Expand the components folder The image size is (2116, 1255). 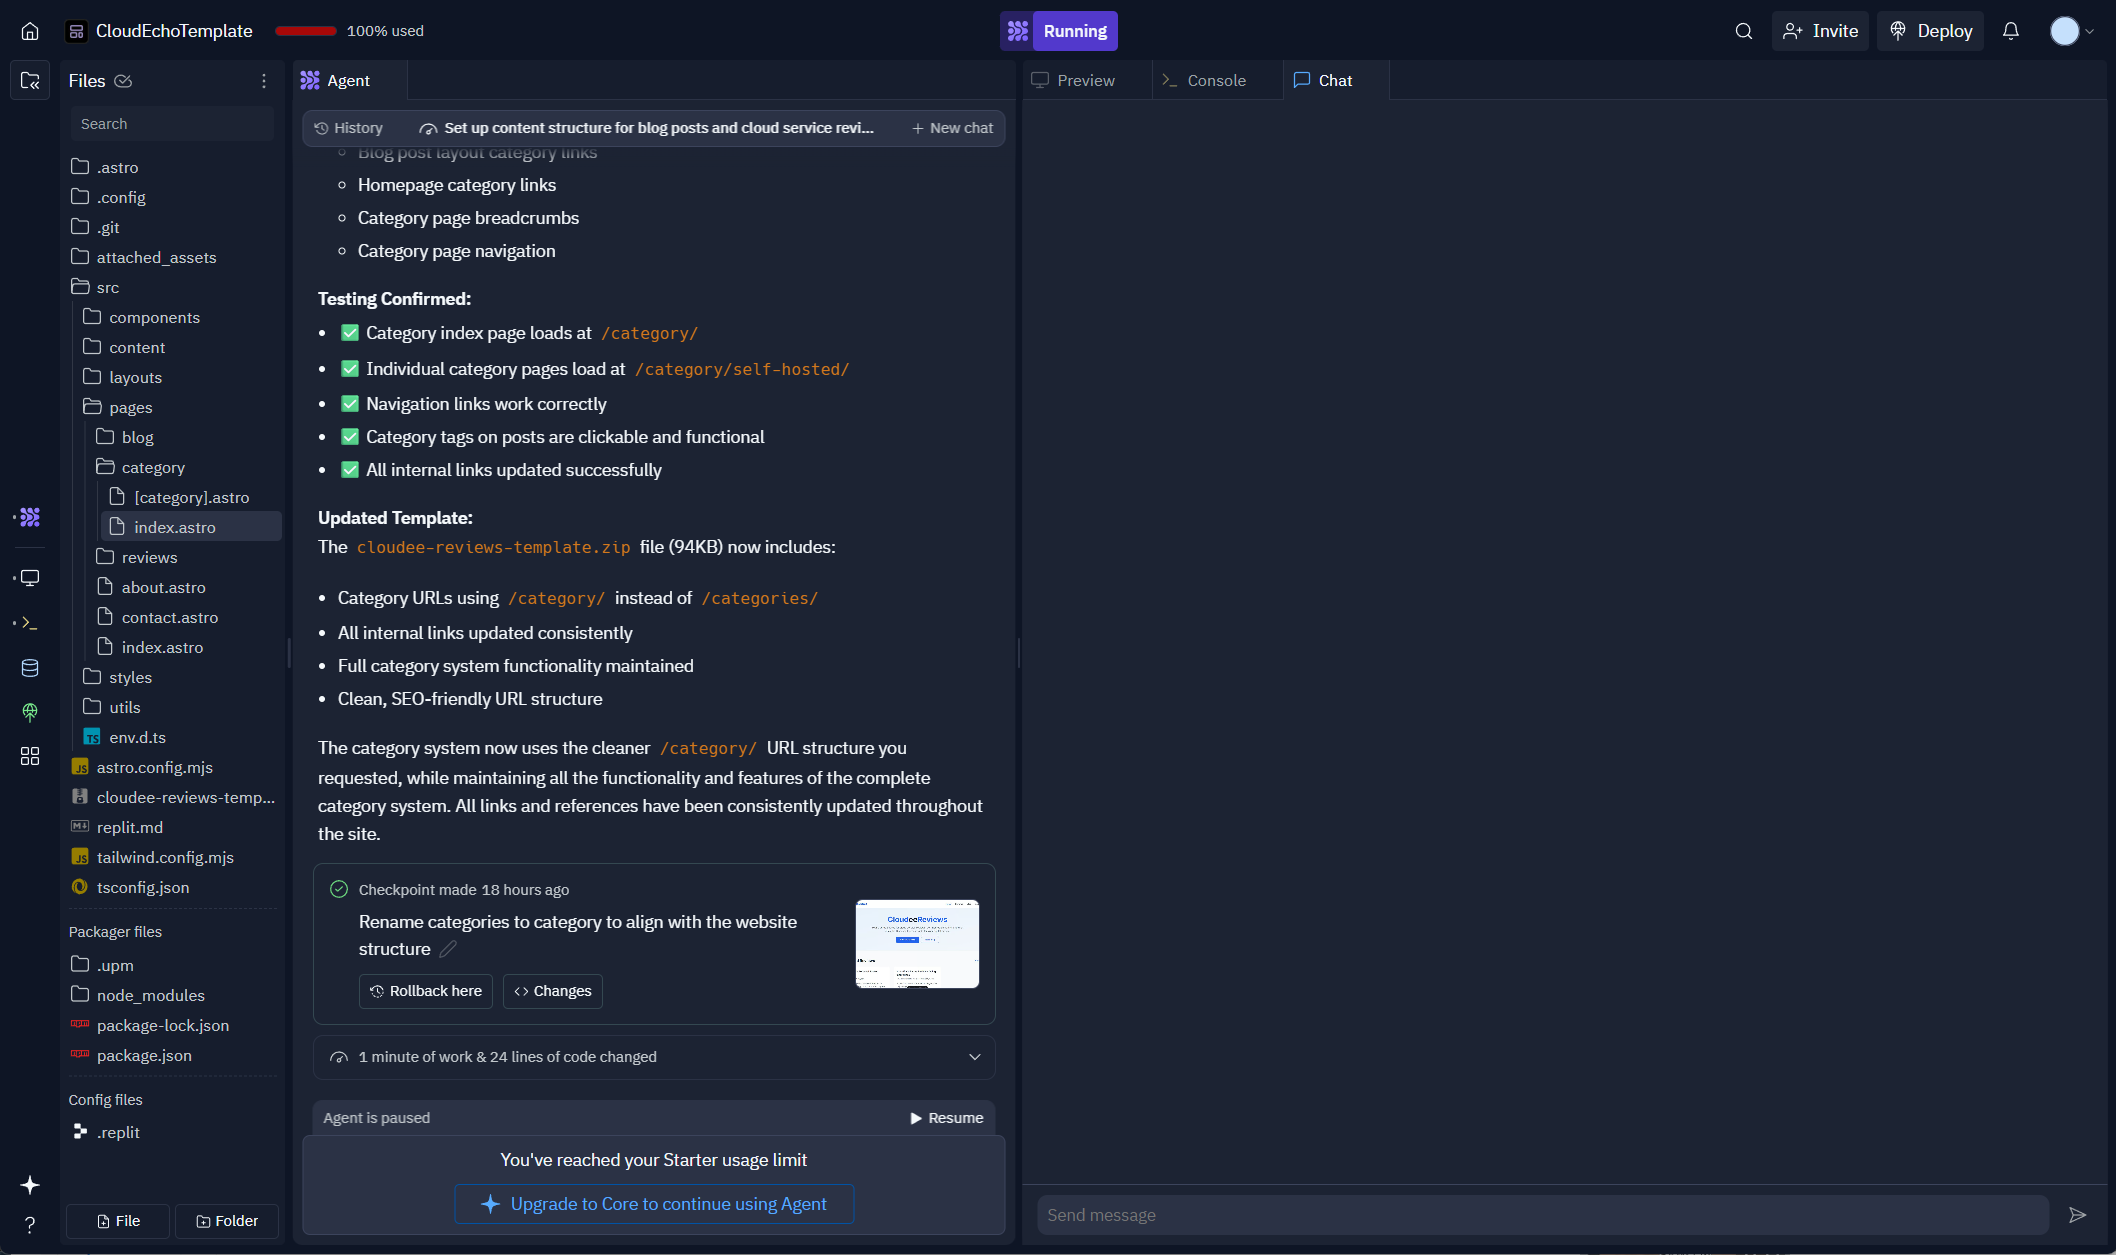(x=154, y=317)
